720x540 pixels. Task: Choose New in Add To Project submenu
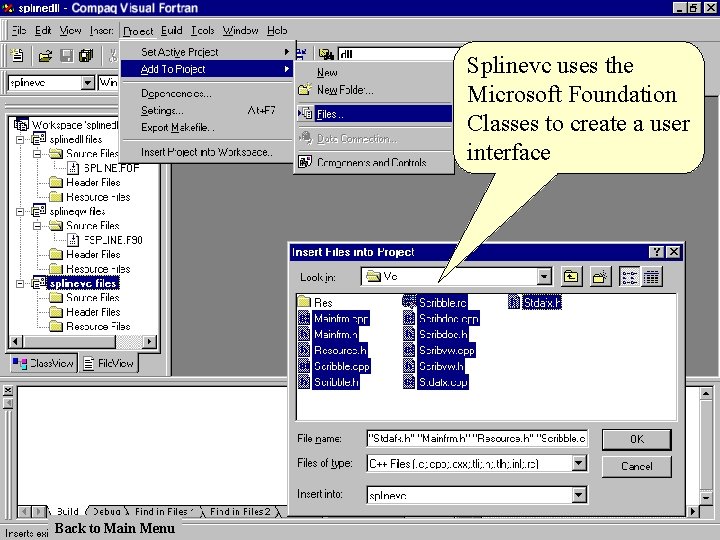374,73
